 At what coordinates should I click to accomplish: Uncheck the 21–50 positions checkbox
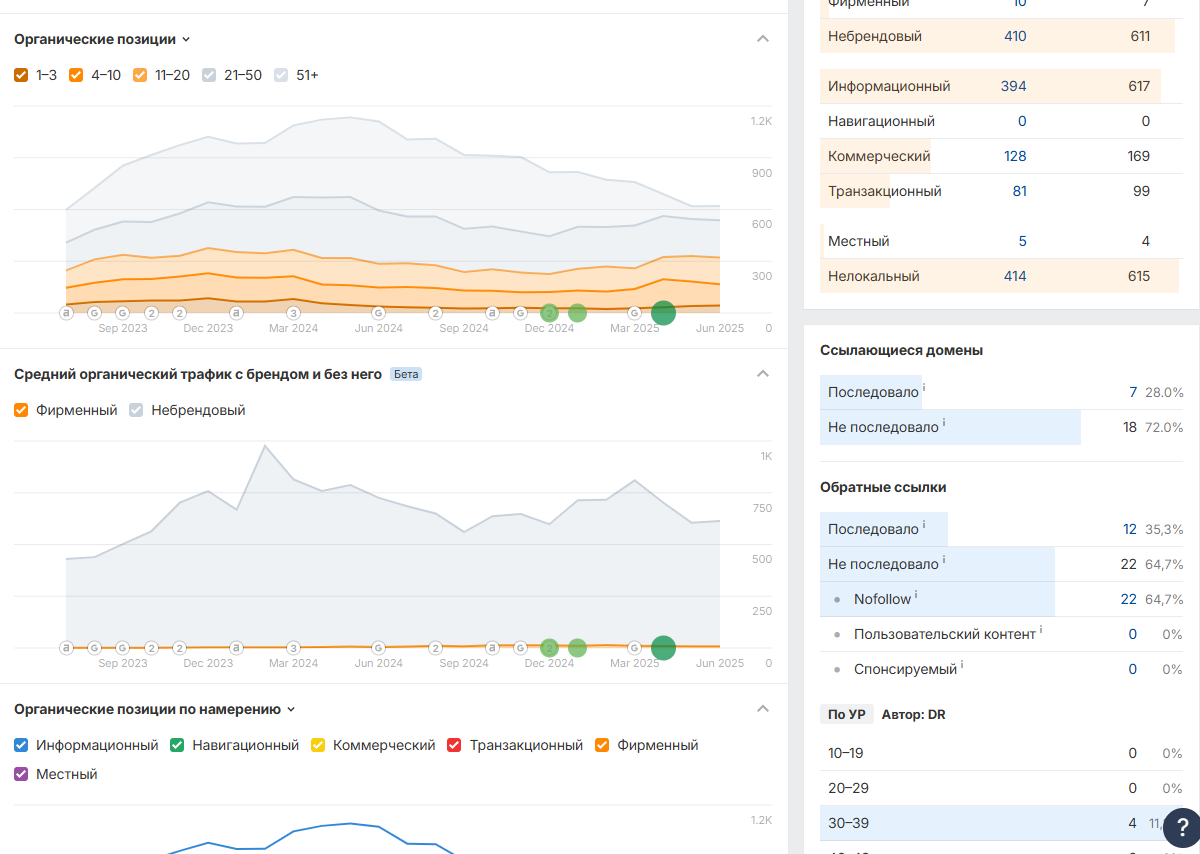[209, 75]
